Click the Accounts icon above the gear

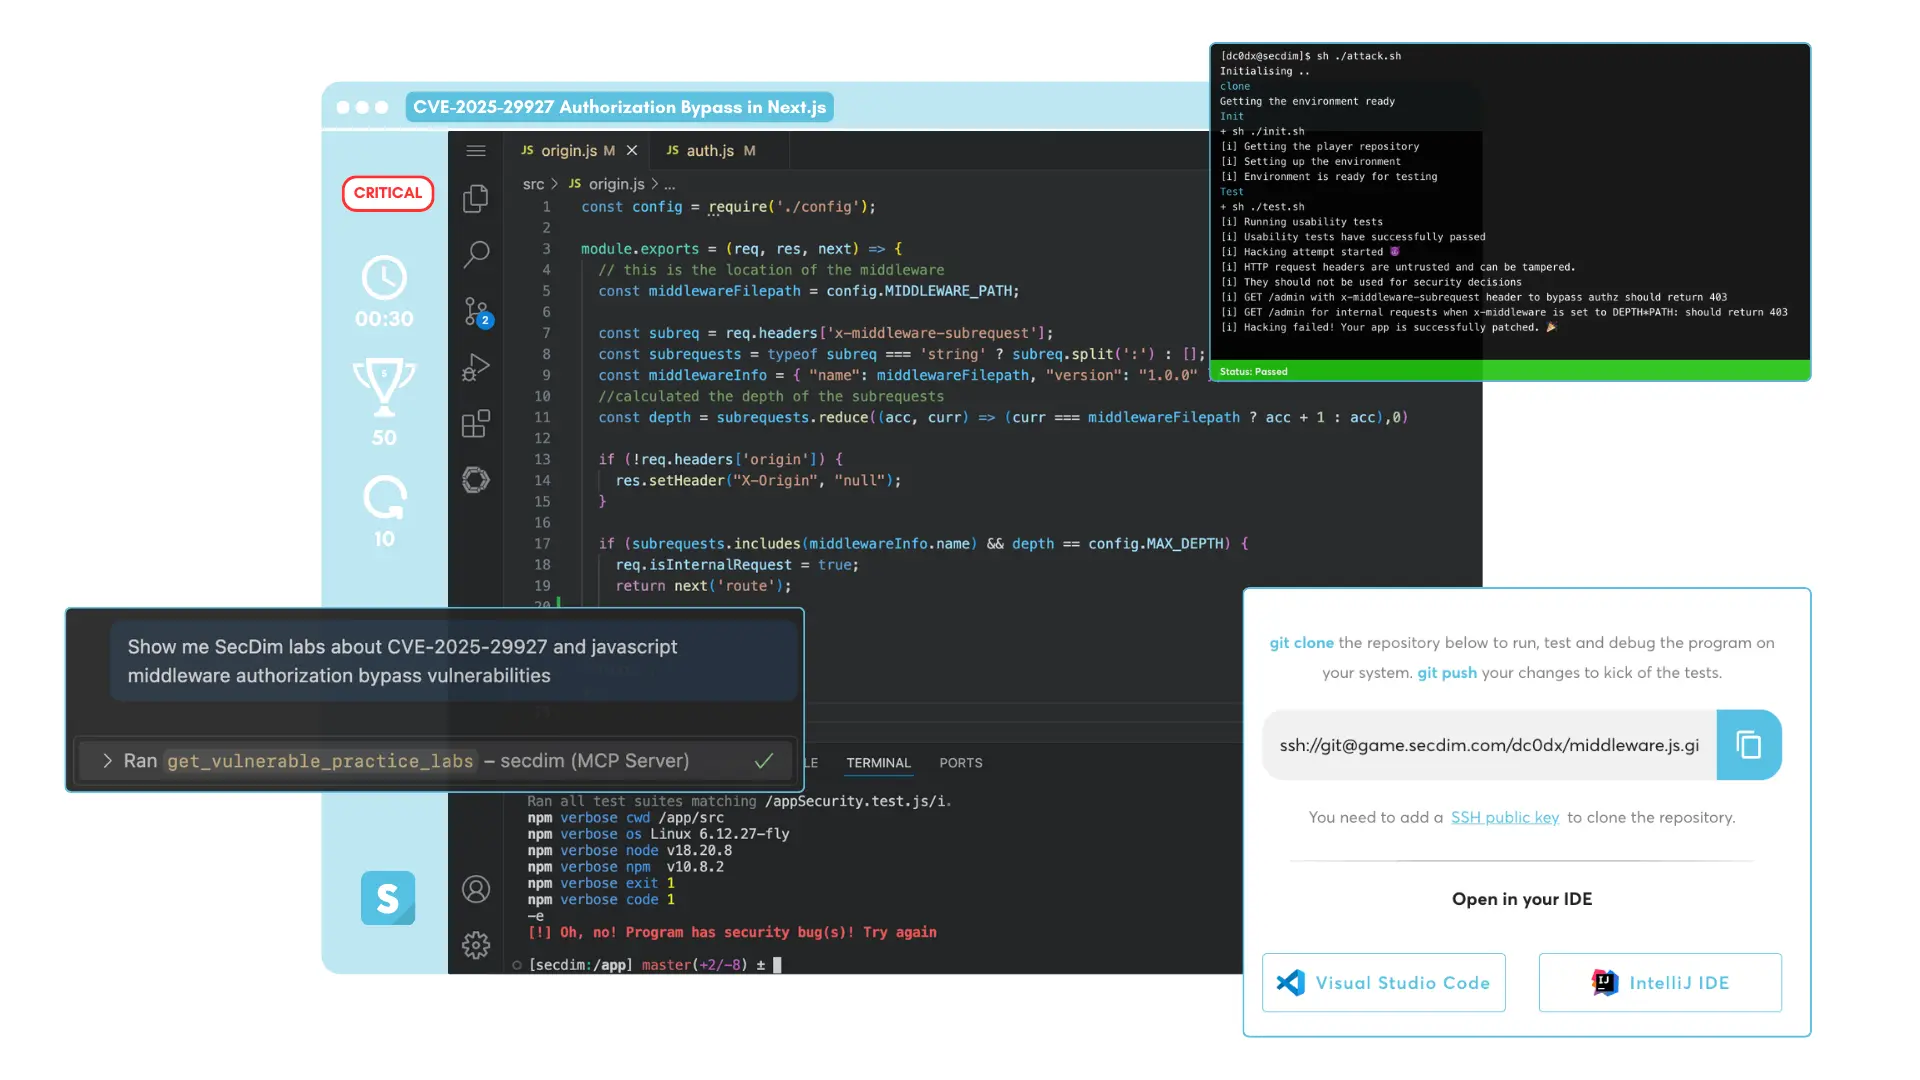[476, 888]
